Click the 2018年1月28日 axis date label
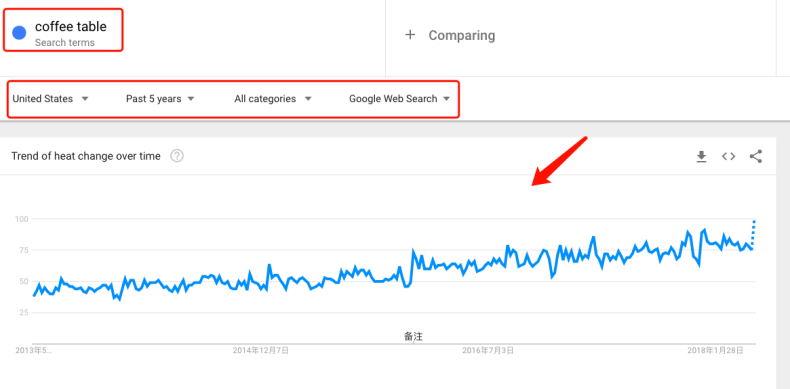790x389 pixels. [715, 350]
